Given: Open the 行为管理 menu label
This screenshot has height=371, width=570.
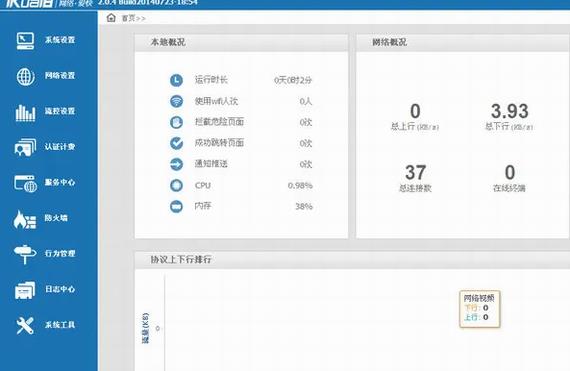Looking at the screenshot, I should click(60, 254).
